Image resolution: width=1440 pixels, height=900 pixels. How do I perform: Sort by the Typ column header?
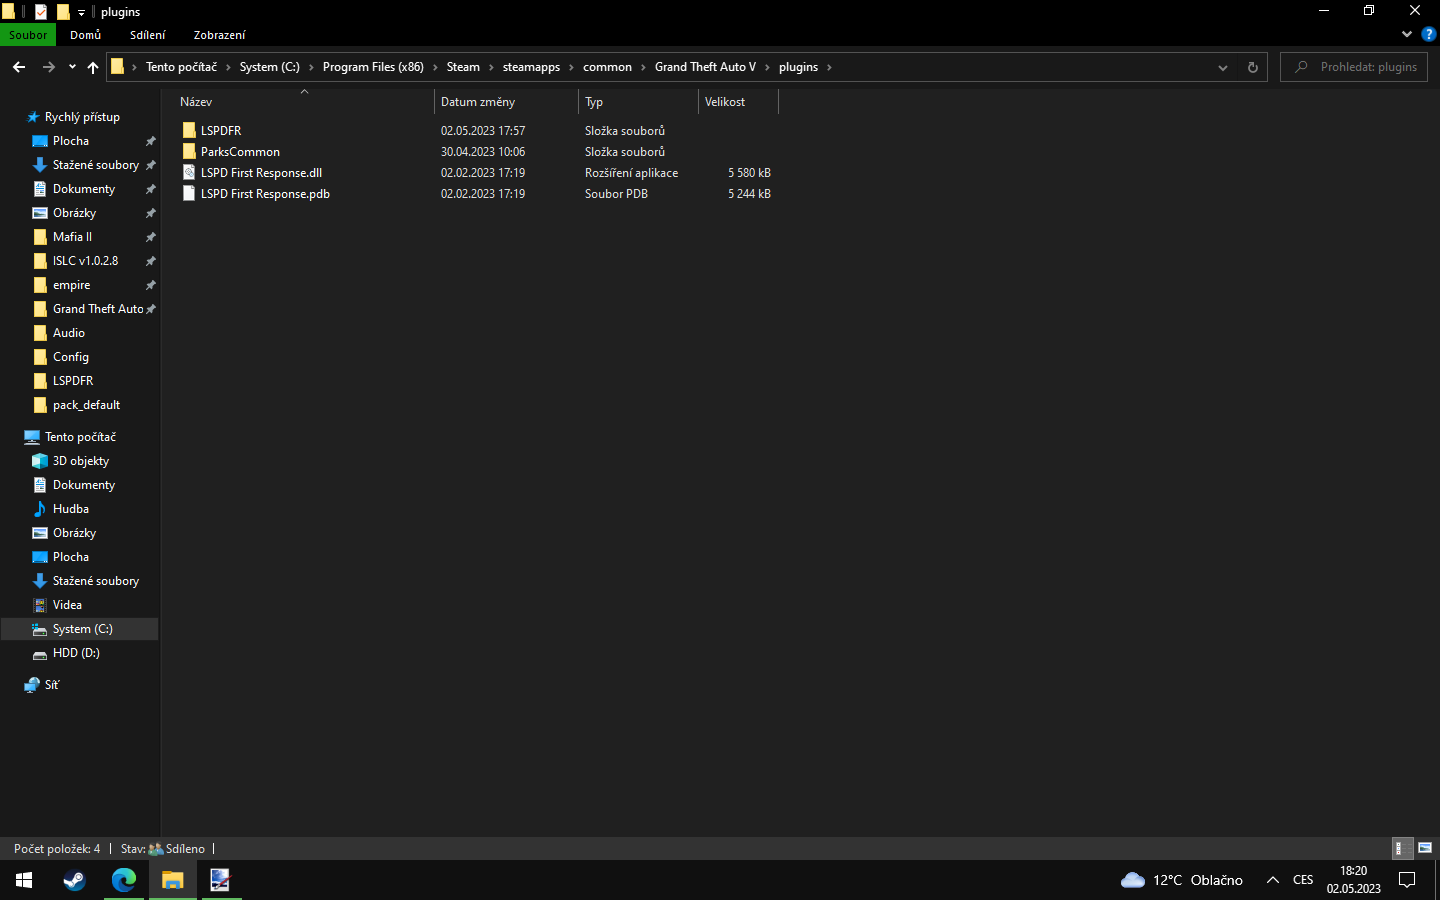coord(639,102)
